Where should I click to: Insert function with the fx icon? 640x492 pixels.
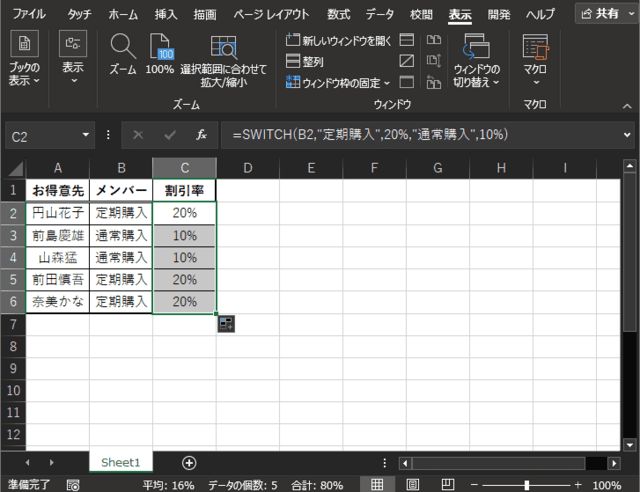(201, 134)
